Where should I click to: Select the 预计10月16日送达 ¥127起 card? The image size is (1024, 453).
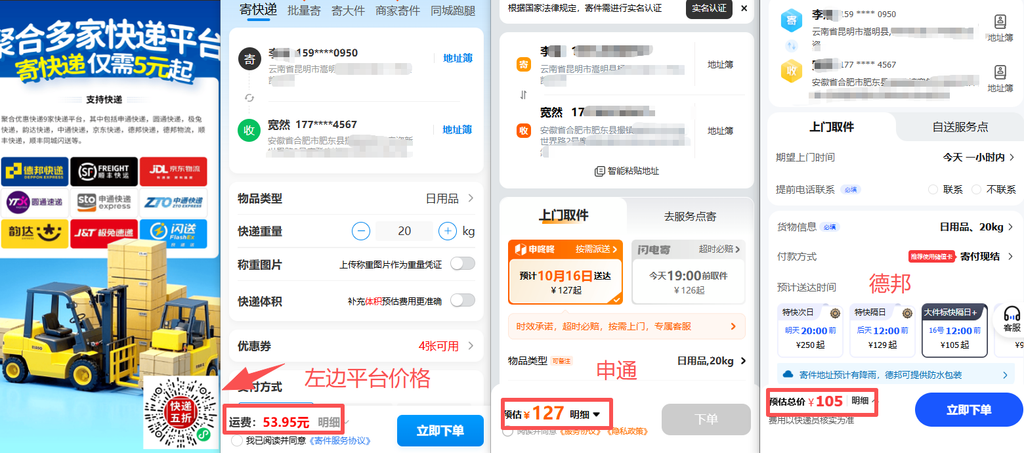pyautogui.click(x=565, y=272)
